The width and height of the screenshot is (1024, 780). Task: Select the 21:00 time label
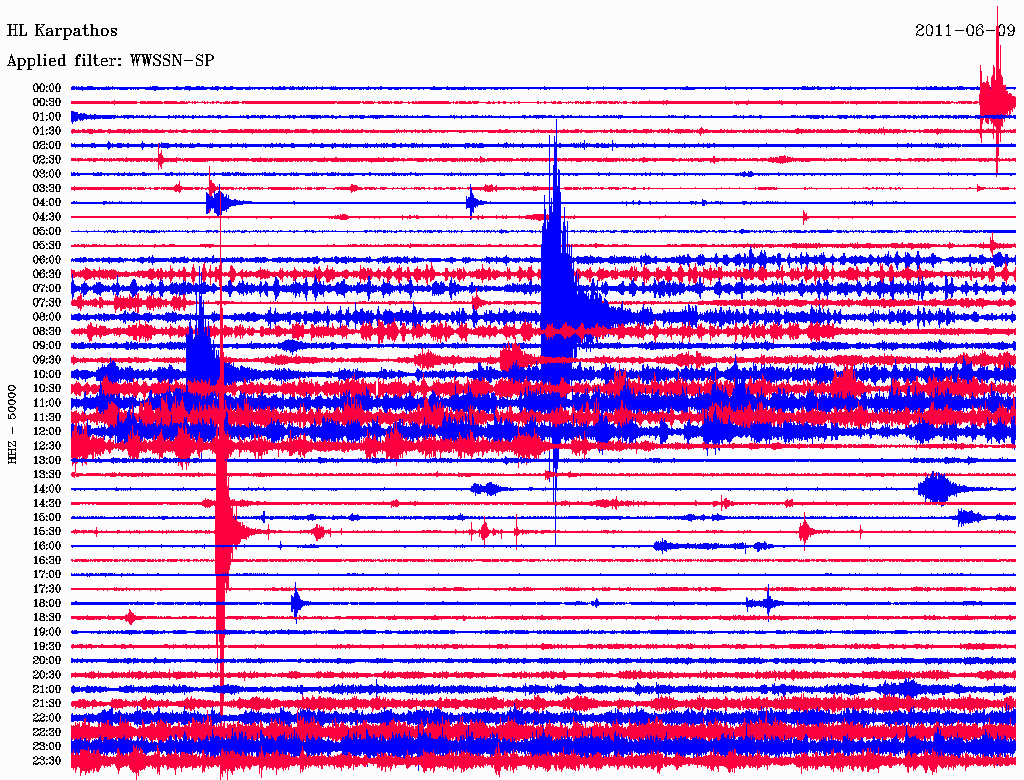tap(46, 689)
